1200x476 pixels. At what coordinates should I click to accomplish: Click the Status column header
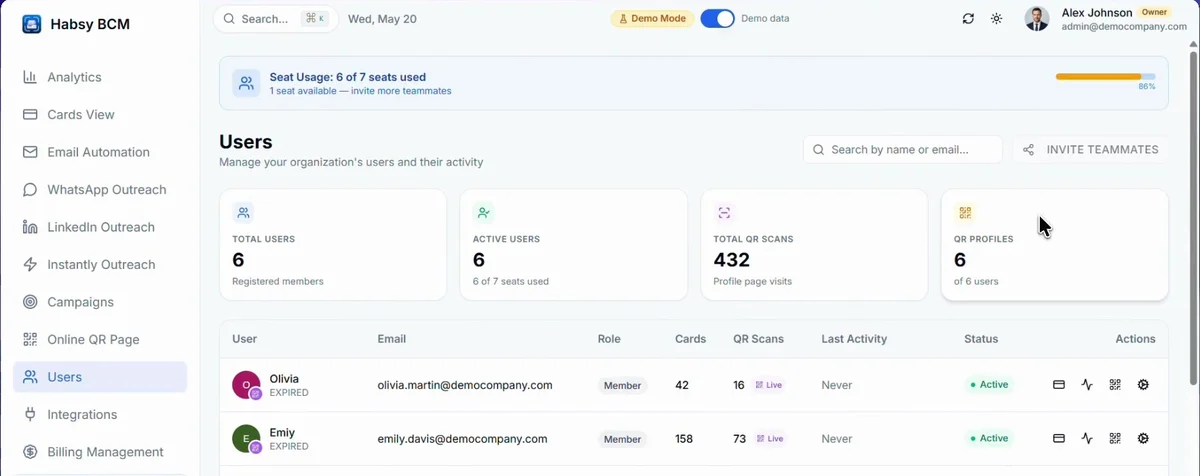[x=981, y=339]
